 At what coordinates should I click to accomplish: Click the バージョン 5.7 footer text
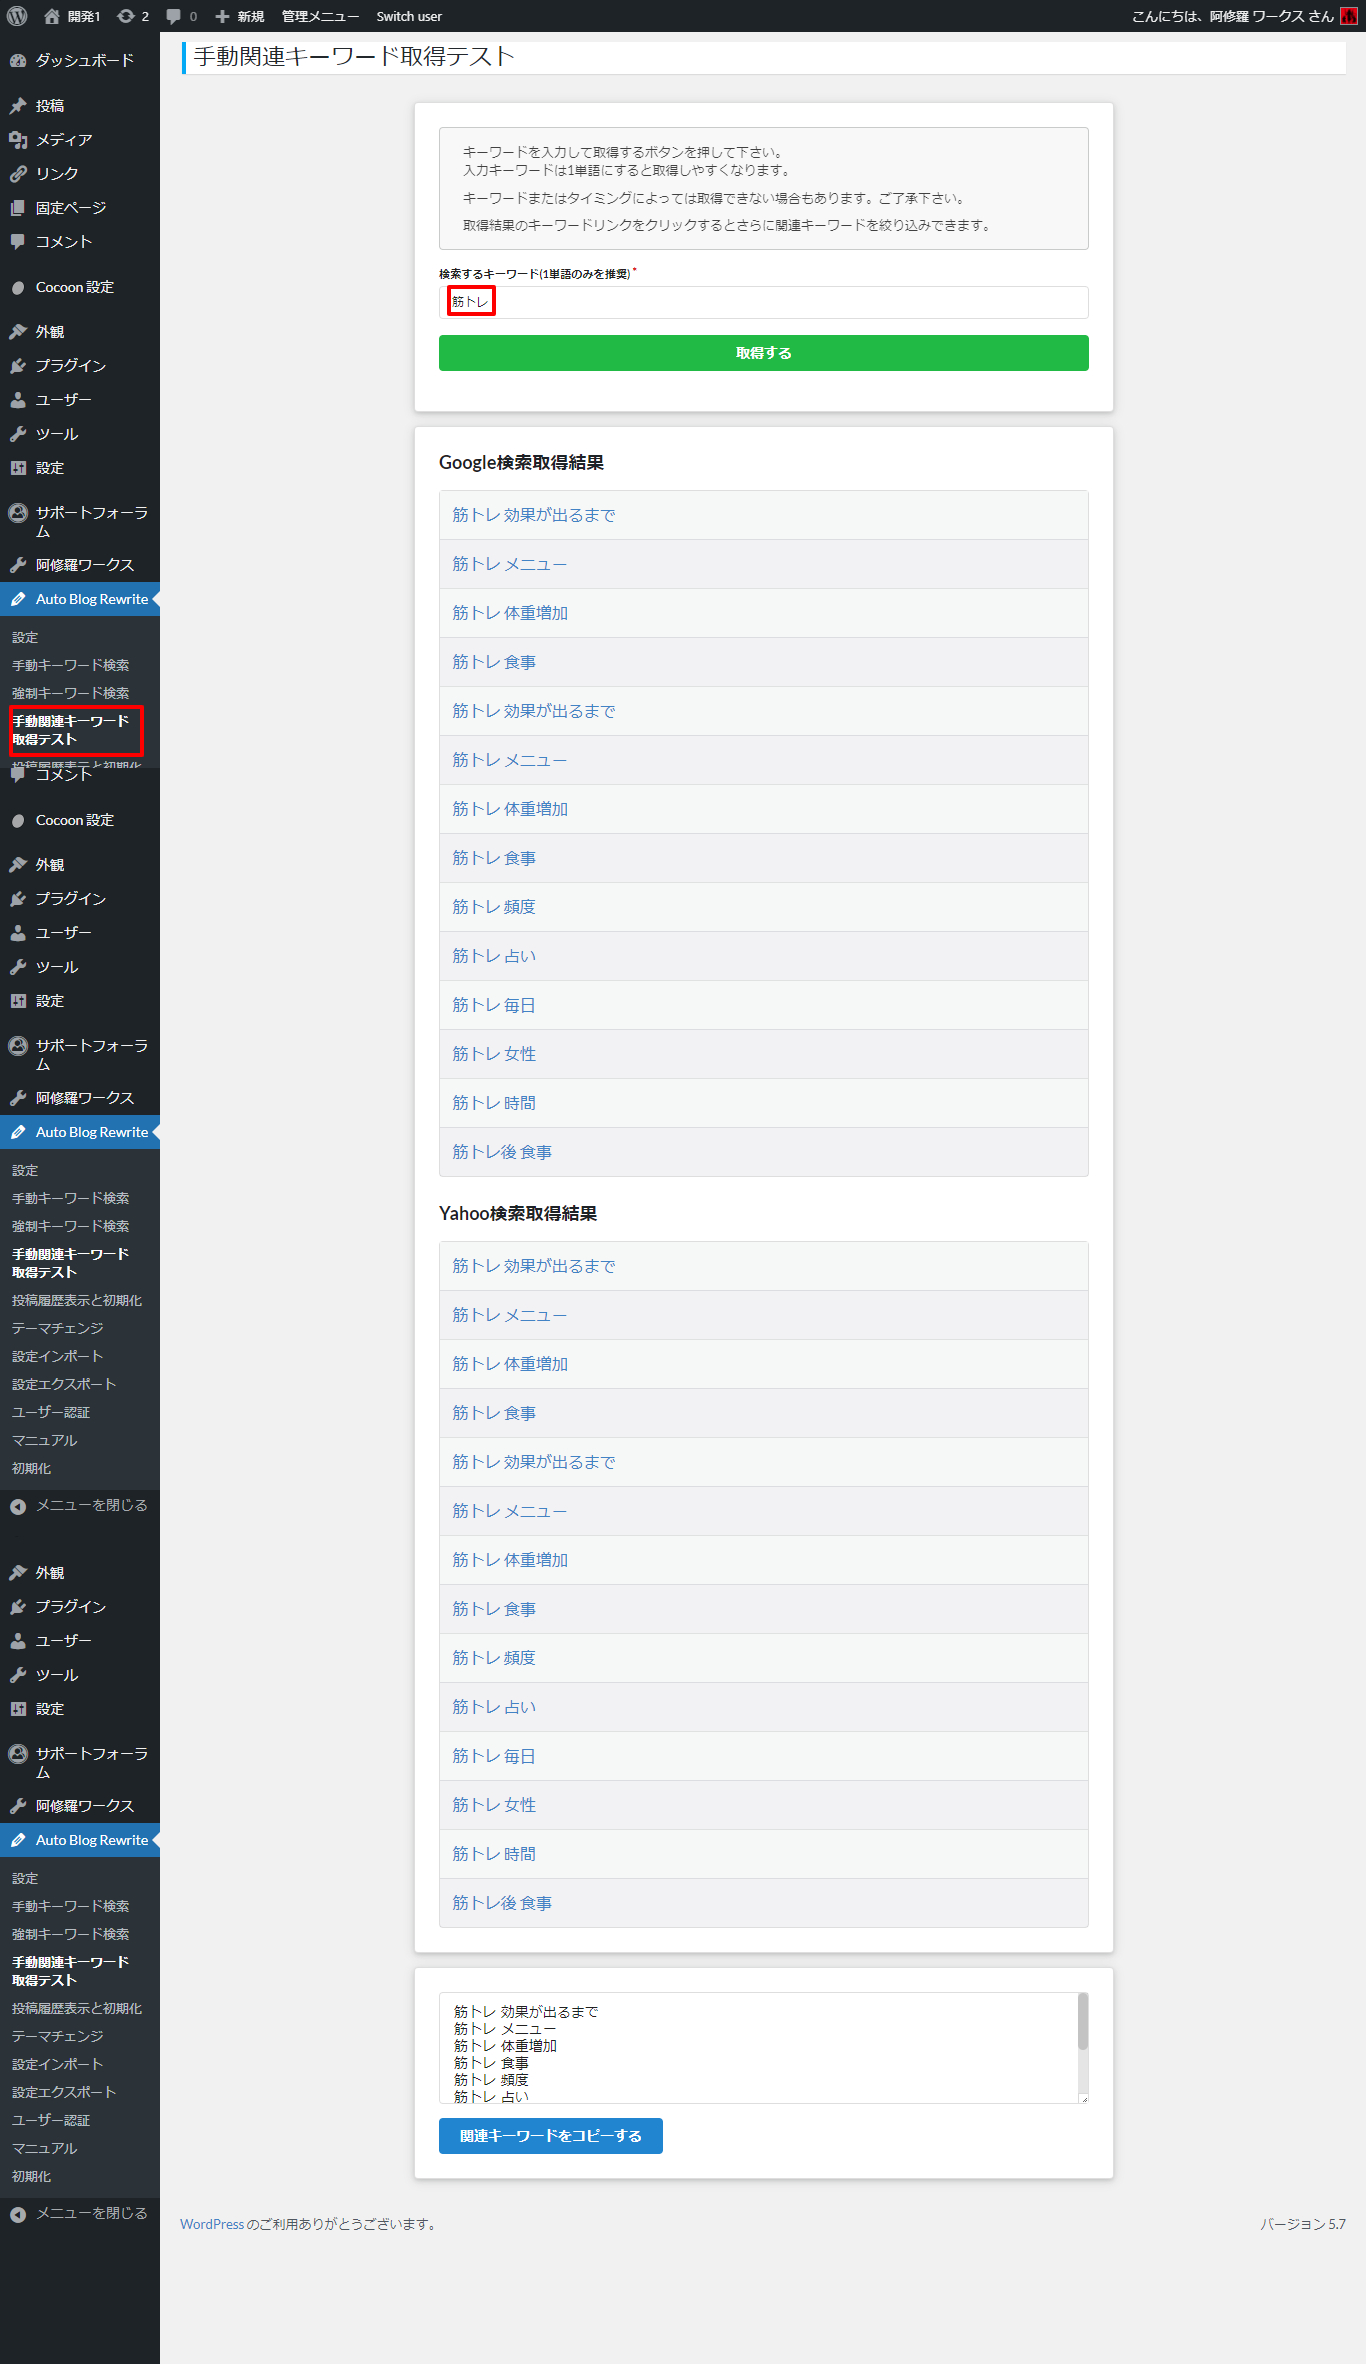tap(1303, 2224)
